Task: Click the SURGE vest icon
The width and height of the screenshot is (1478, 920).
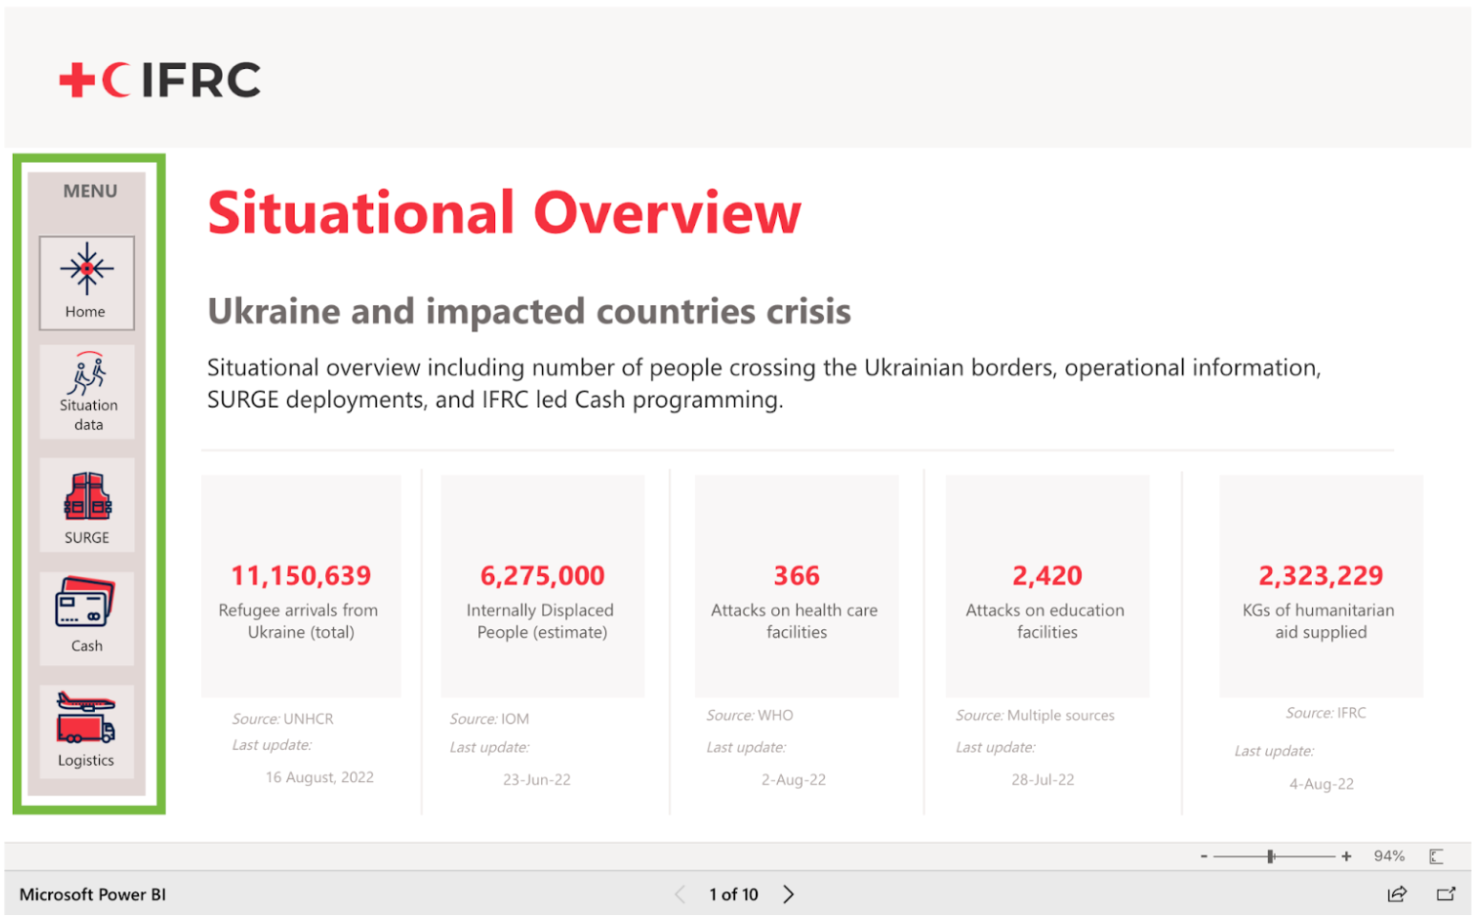Action: (88, 498)
